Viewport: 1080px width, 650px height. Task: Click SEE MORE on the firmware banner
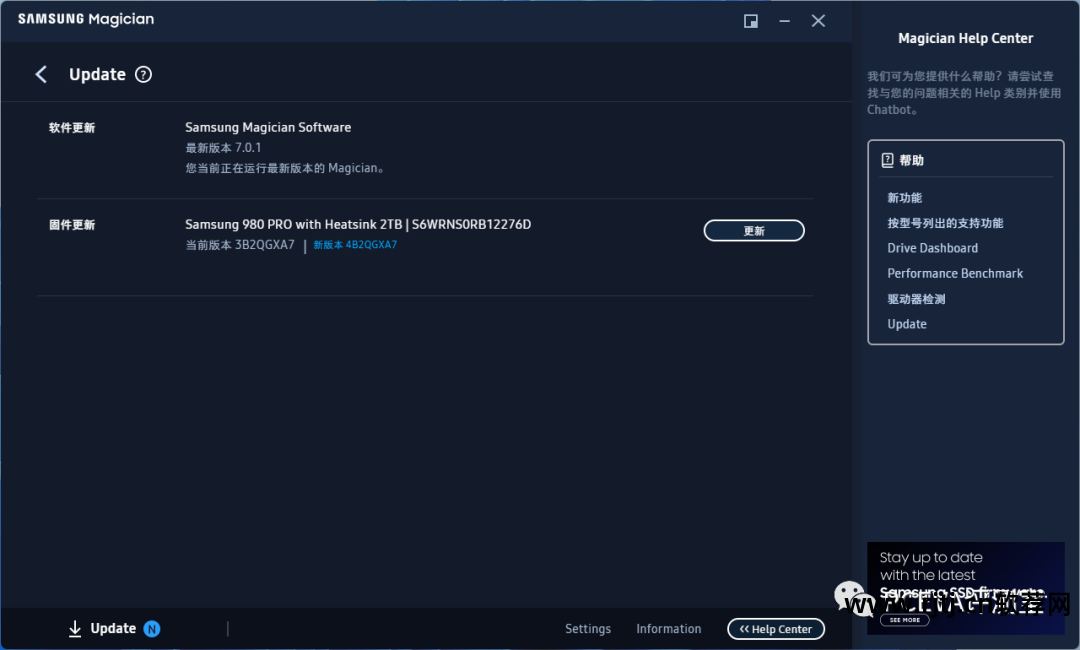pyautogui.click(x=905, y=620)
